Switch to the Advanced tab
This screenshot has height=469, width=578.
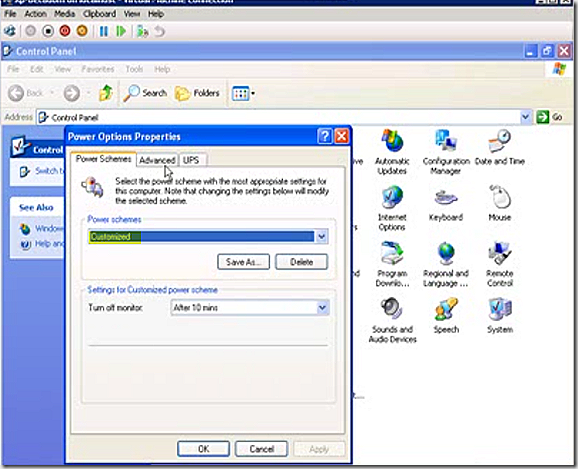(x=157, y=160)
